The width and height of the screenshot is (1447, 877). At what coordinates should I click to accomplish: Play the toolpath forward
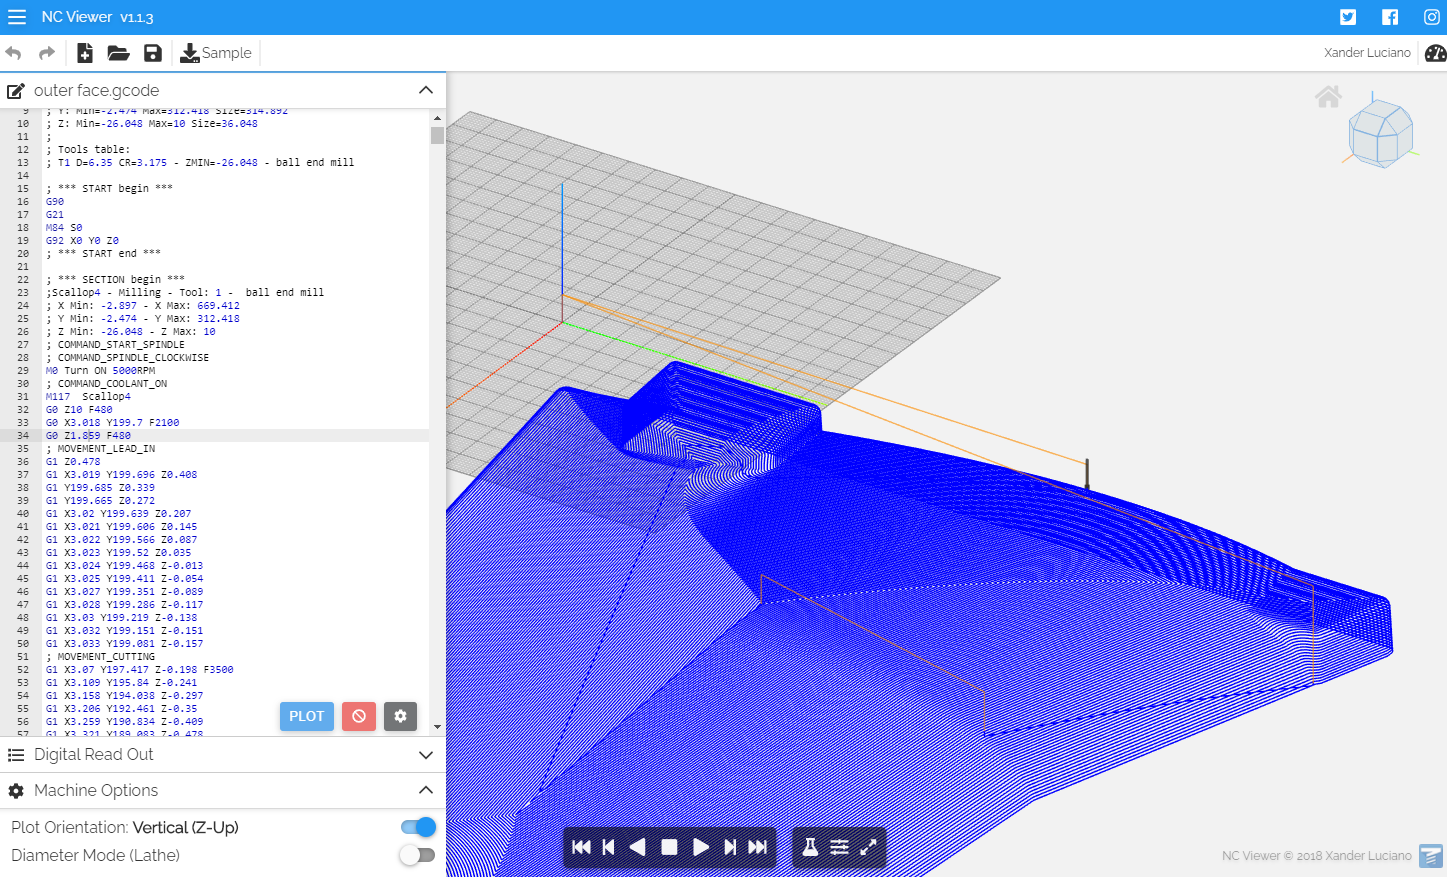coord(701,847)
